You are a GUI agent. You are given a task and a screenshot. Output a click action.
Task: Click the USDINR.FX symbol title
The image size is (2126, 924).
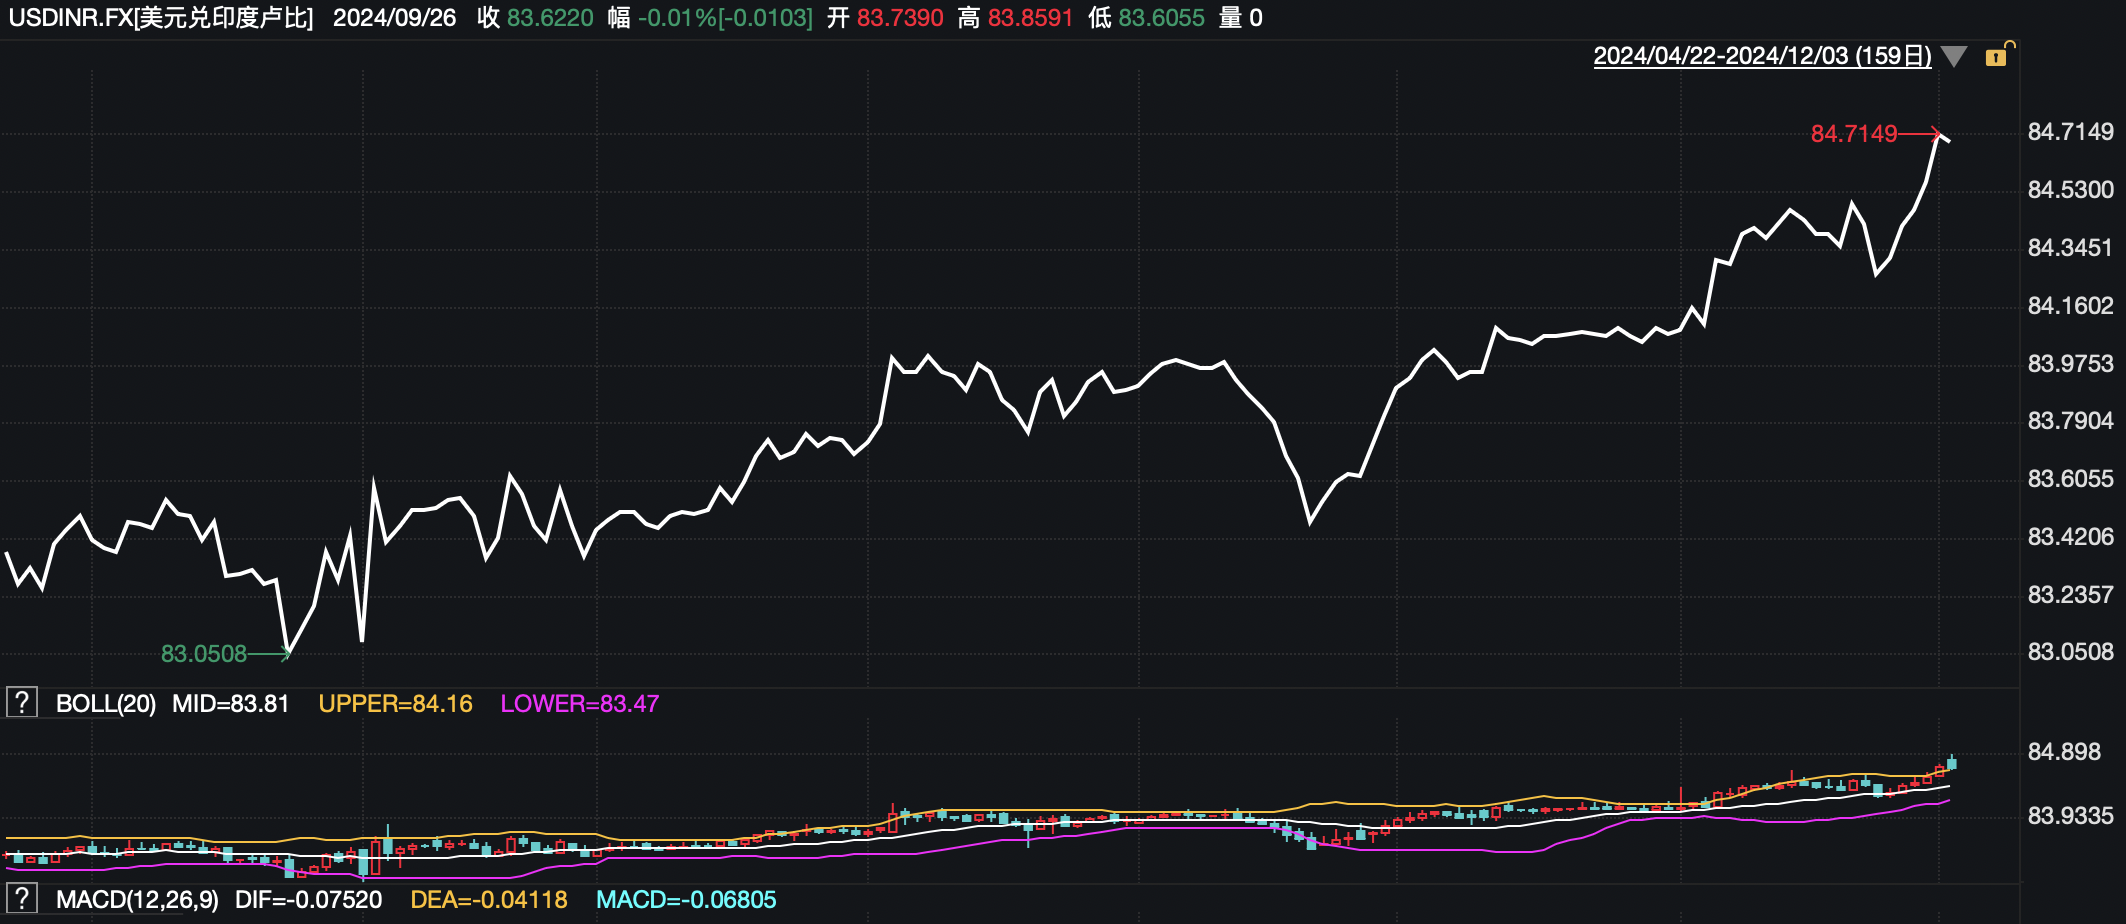(x=160, y=18)
